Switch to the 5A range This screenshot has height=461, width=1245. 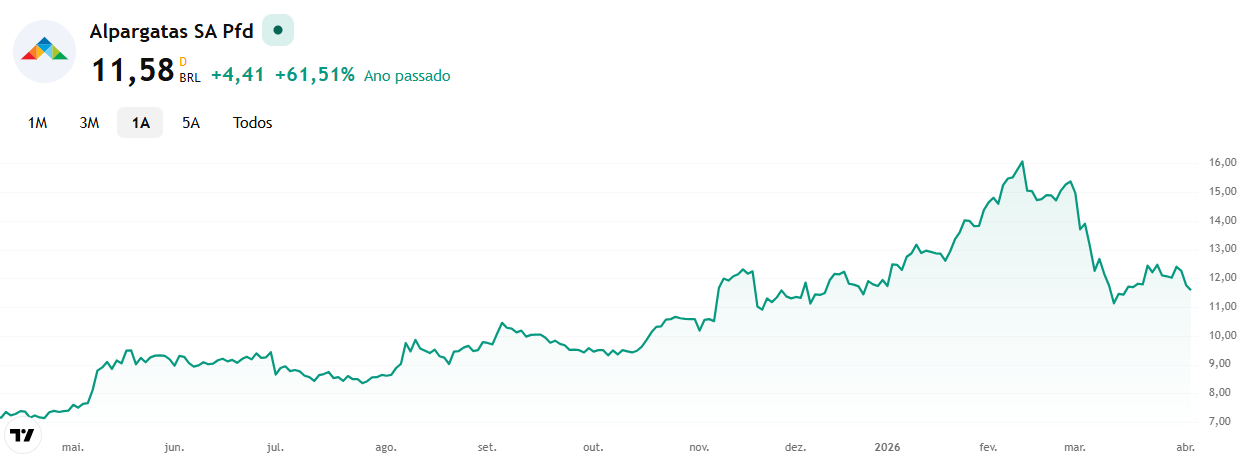[x=191, y=123]
